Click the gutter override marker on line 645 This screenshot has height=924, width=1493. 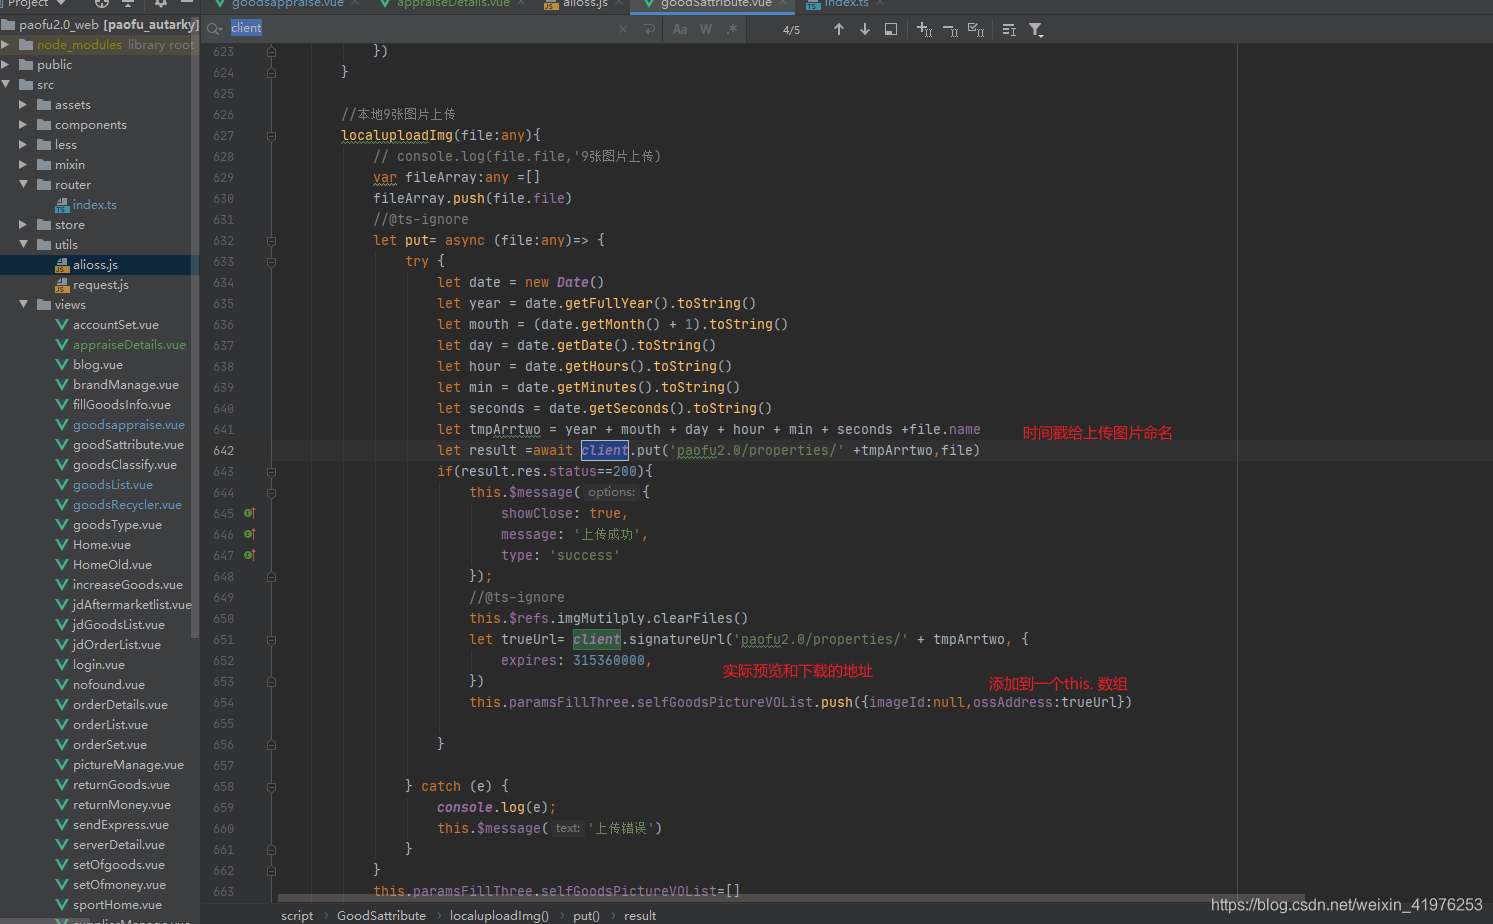(250, 513)
